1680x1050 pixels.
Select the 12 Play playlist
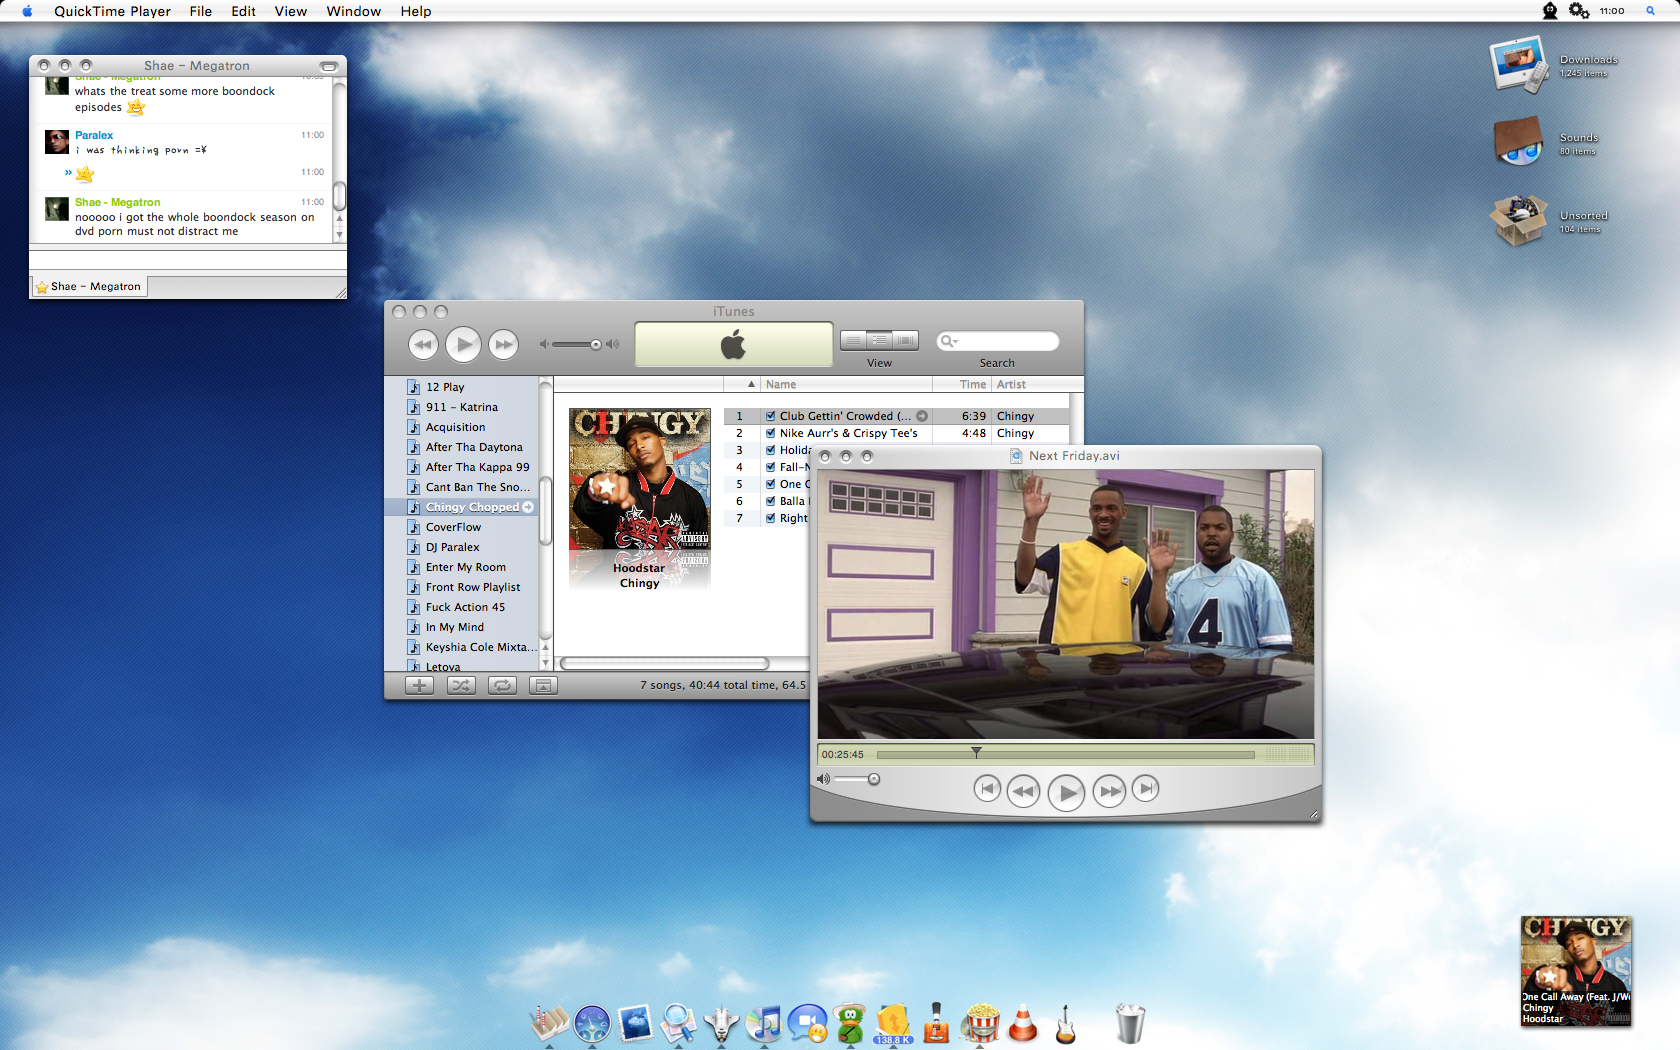[445, 387]
